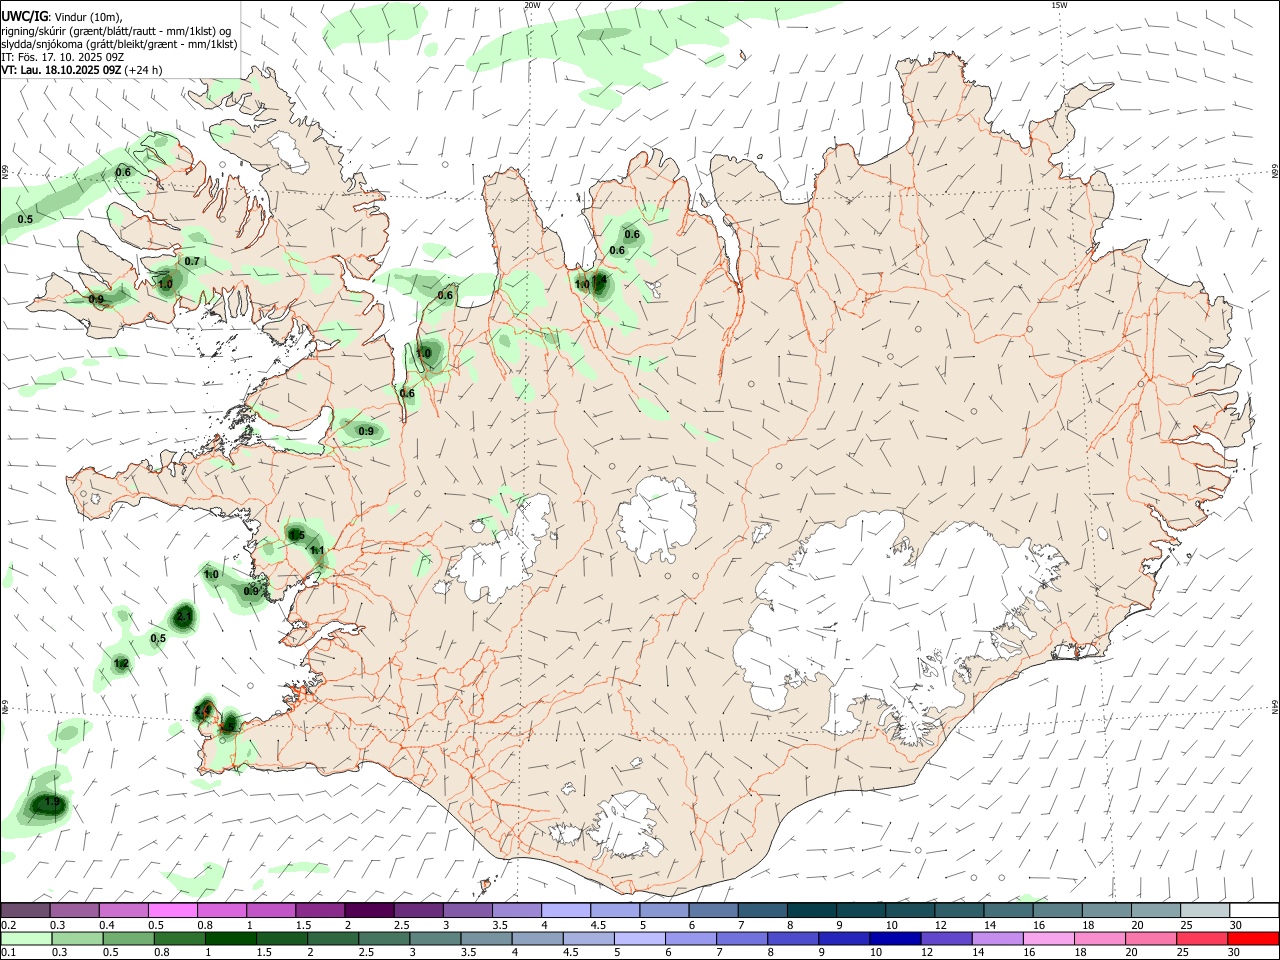This screenshot has height=960, width=1280.
Task: Click the 'slydda/snjókoma' legend description line
Action: pos(119,44)
